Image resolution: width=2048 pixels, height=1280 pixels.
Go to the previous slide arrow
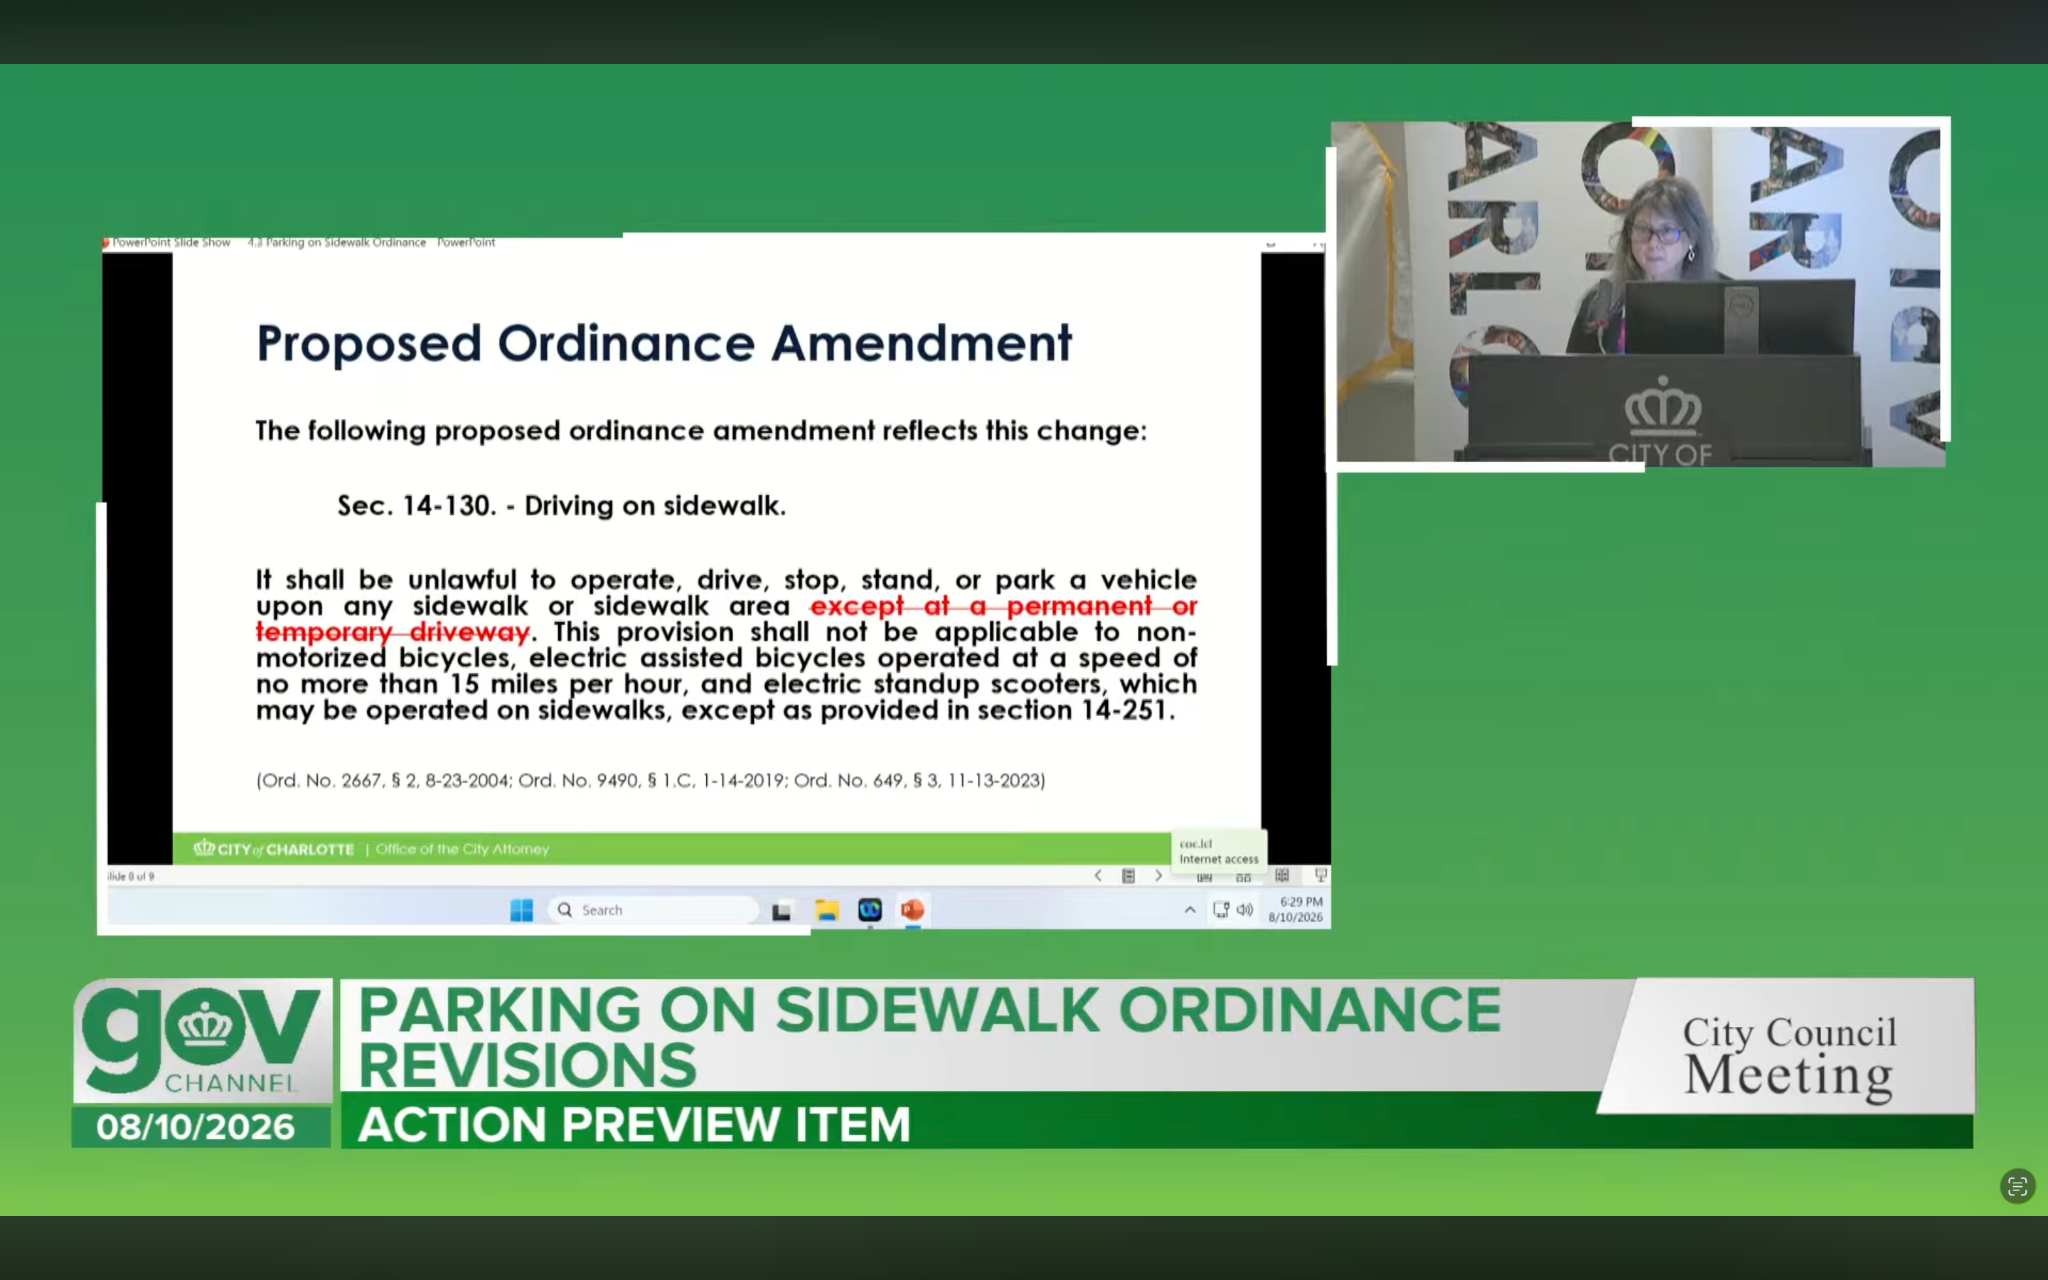pos(1098,876)
